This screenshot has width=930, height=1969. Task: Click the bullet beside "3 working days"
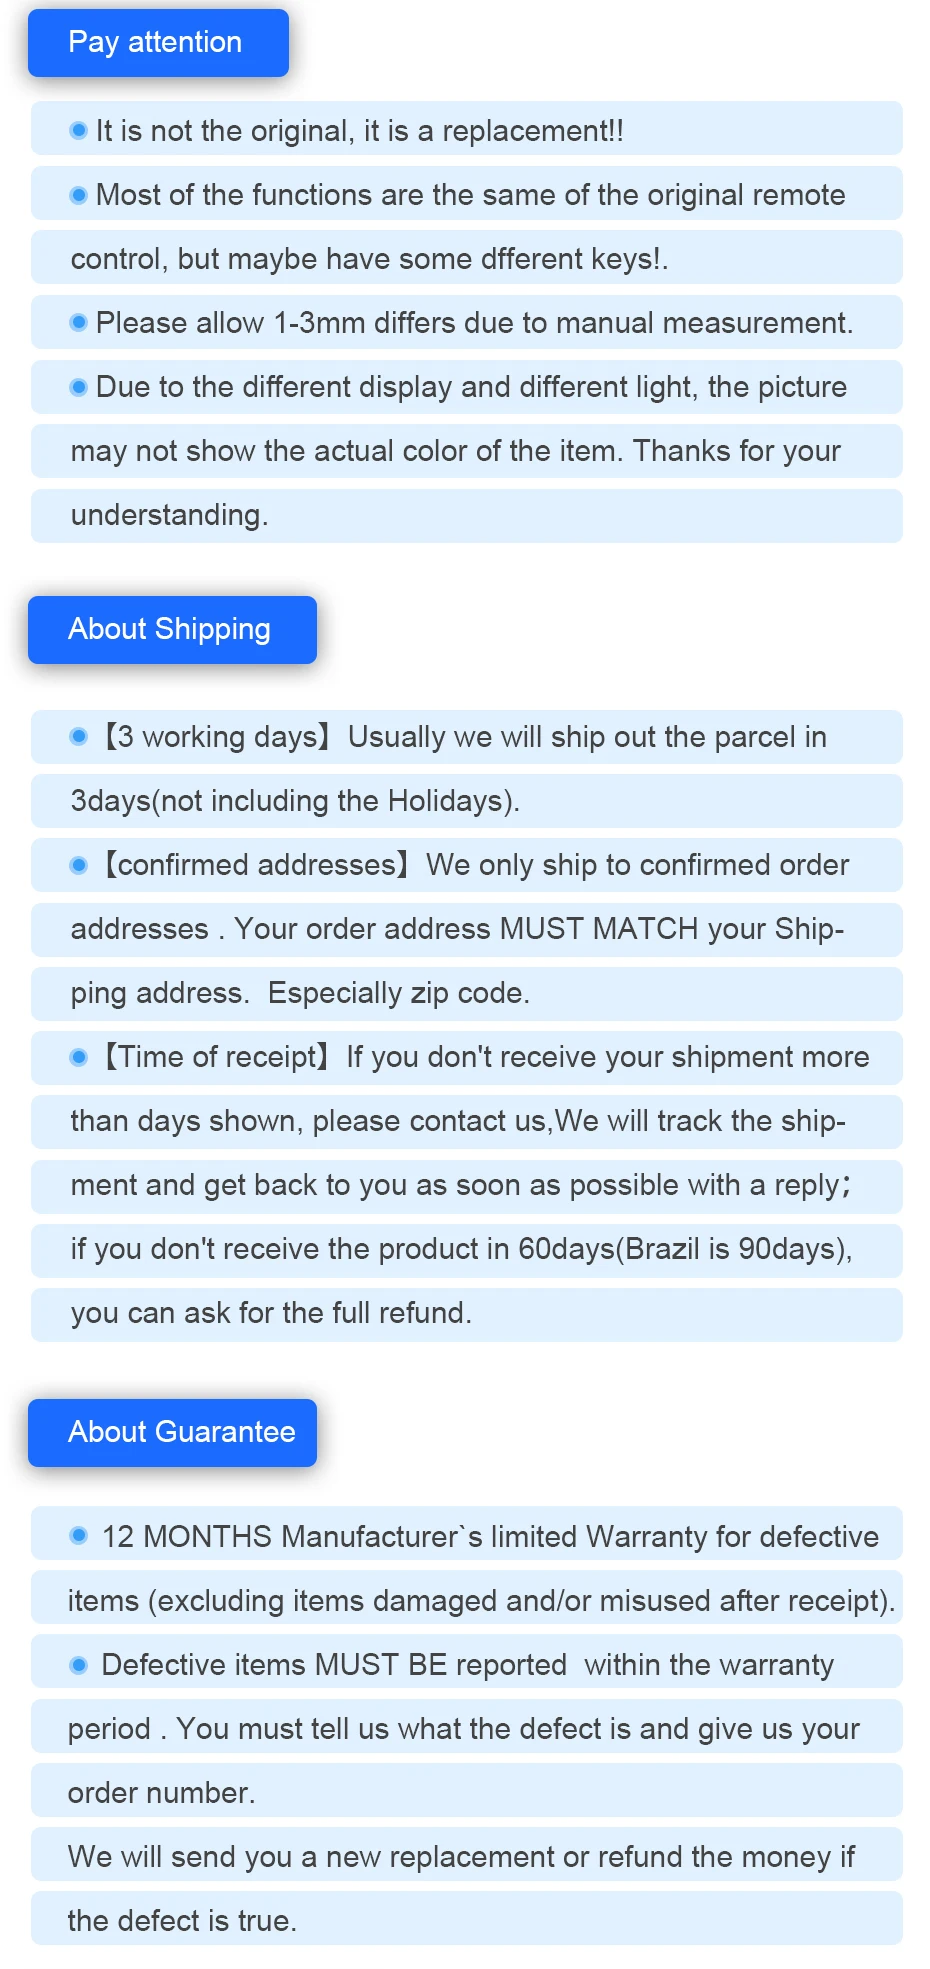[79, 737]
